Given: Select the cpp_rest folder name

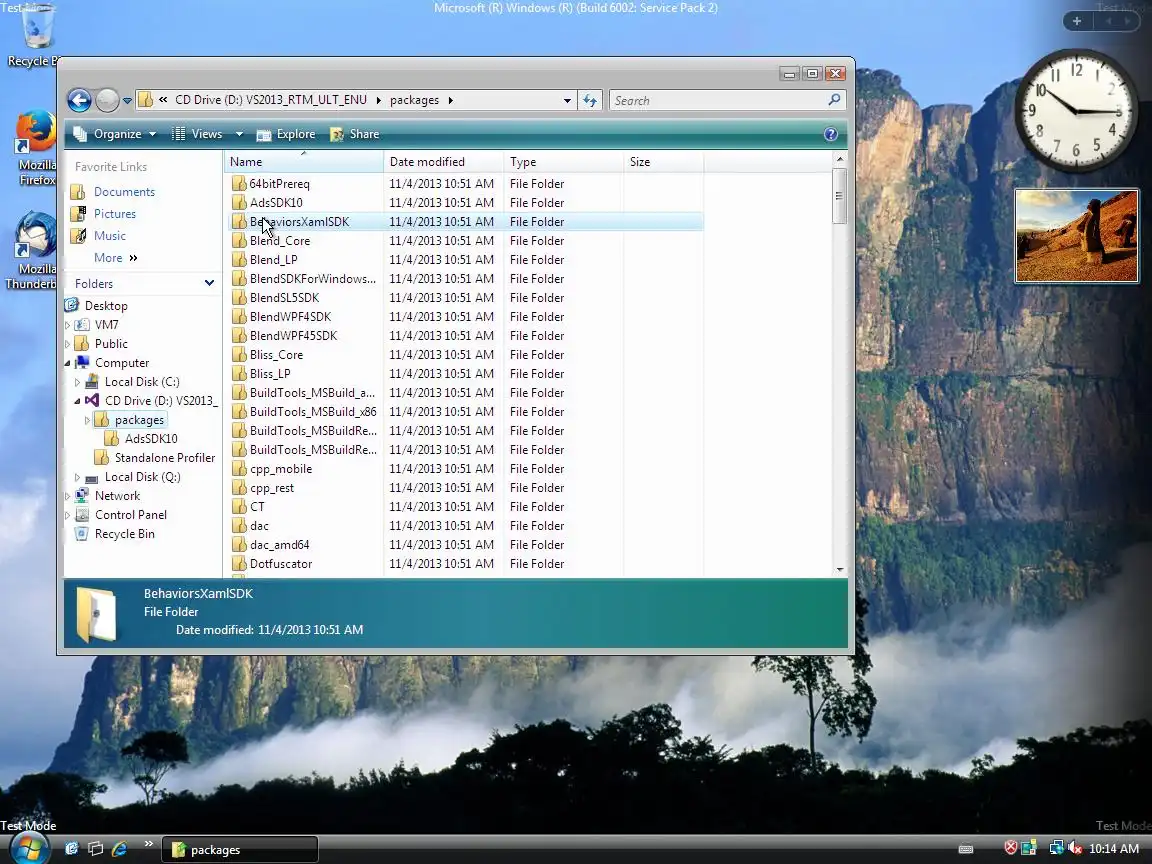Looking at the screenshot, I should click(x=272, y=488).
